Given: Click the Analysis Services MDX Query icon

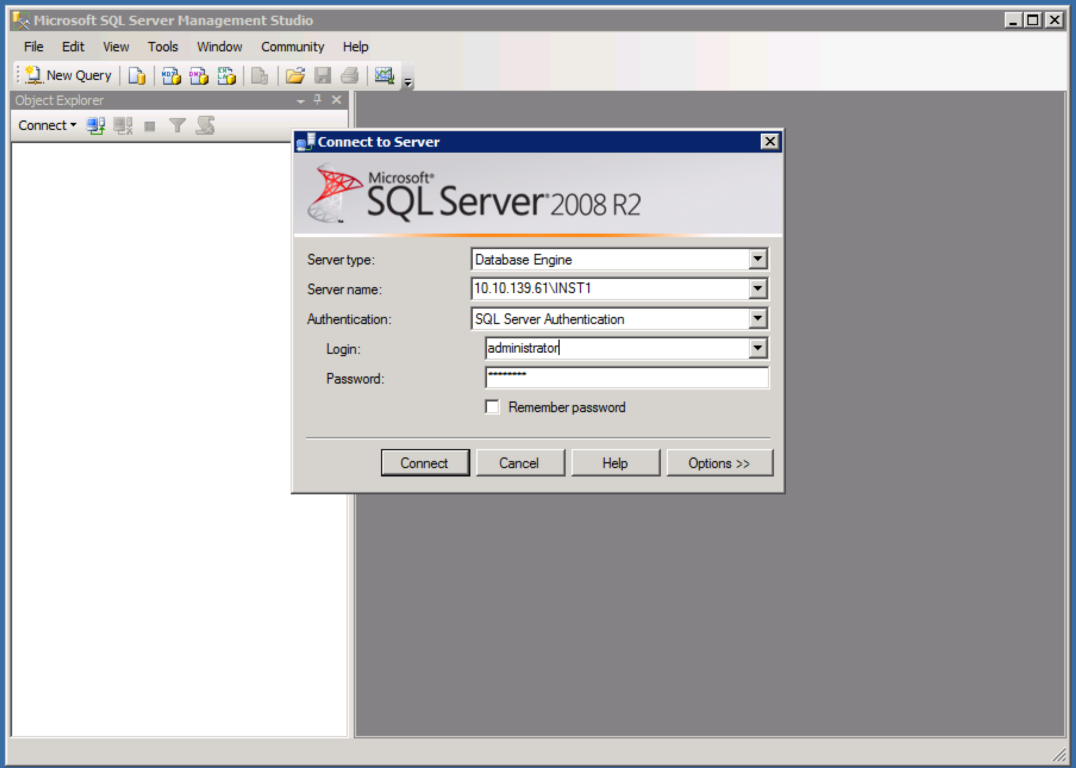Looking at the screenshot, I should coord(171,75).
